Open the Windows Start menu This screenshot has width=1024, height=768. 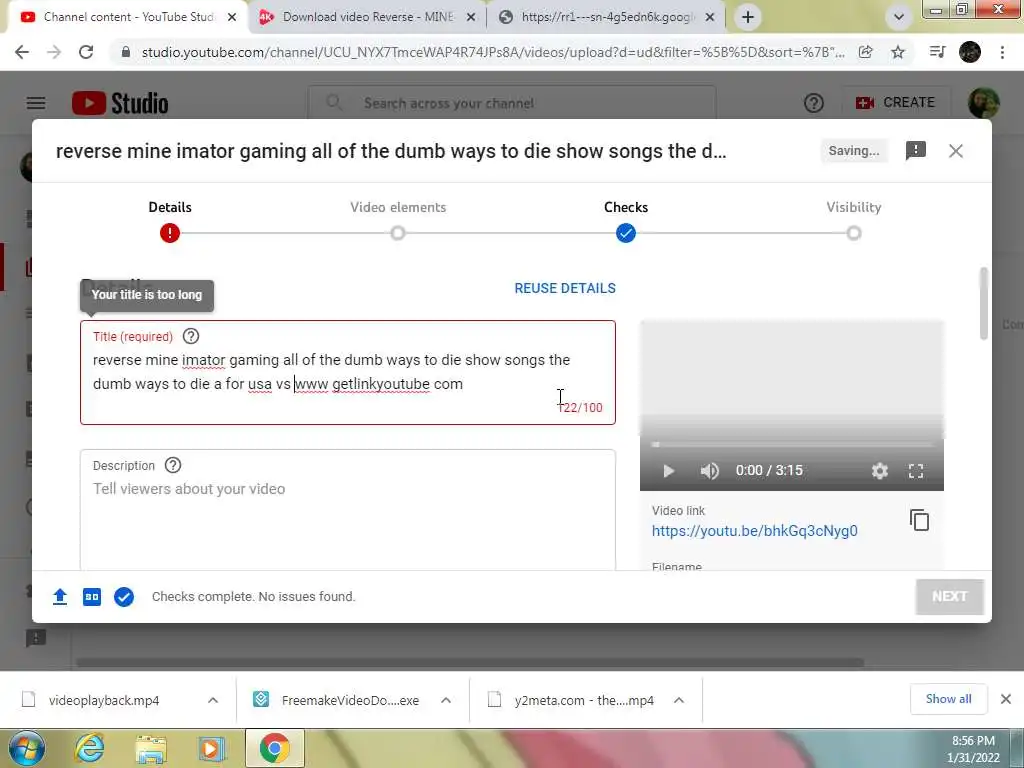pos(26,748)
